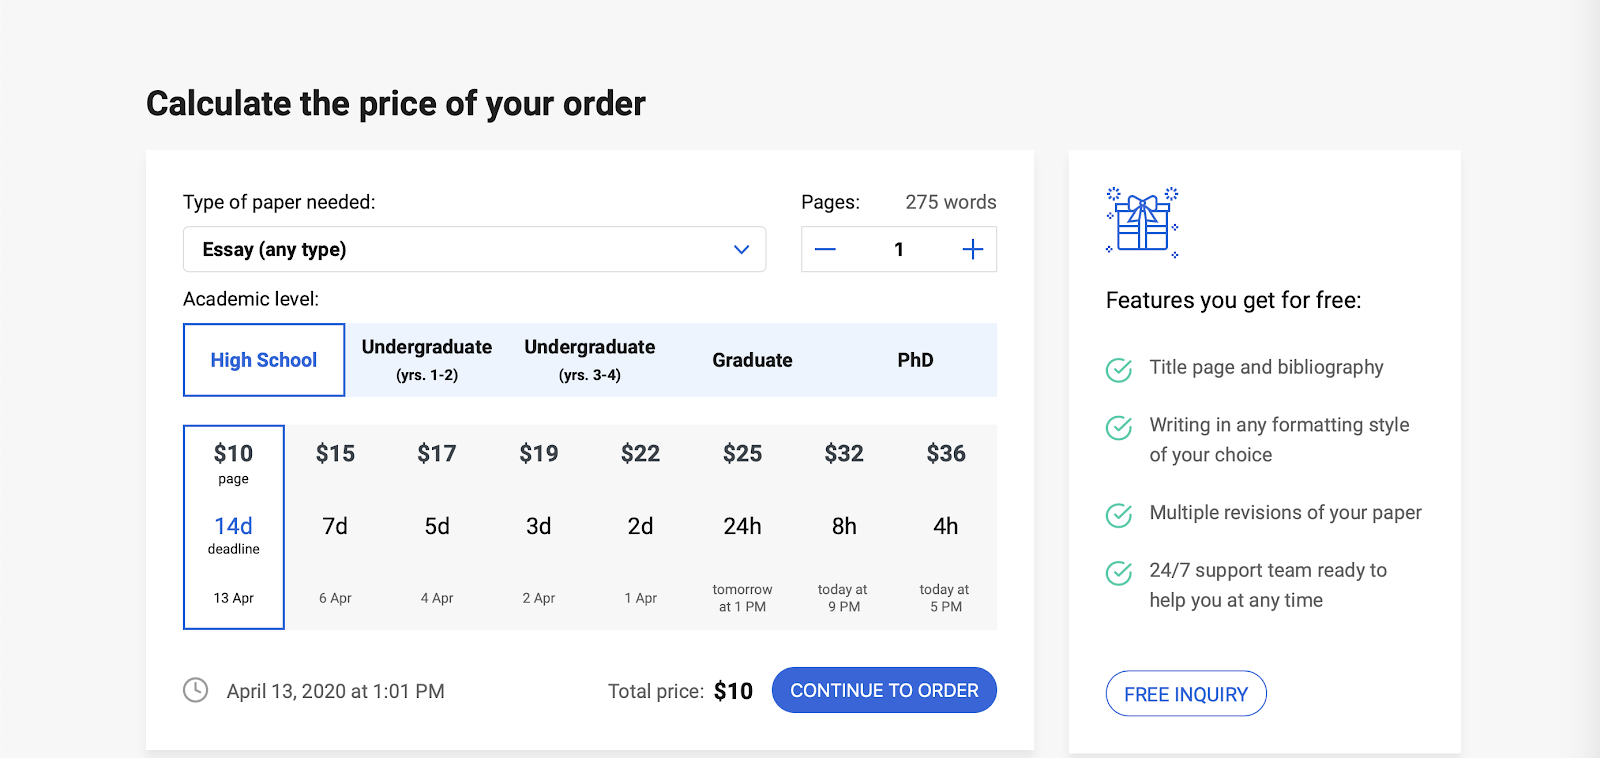The image size is (1600, 758).
Task: Click the minus icon to reduce pages
Action: tap(825, 250)
